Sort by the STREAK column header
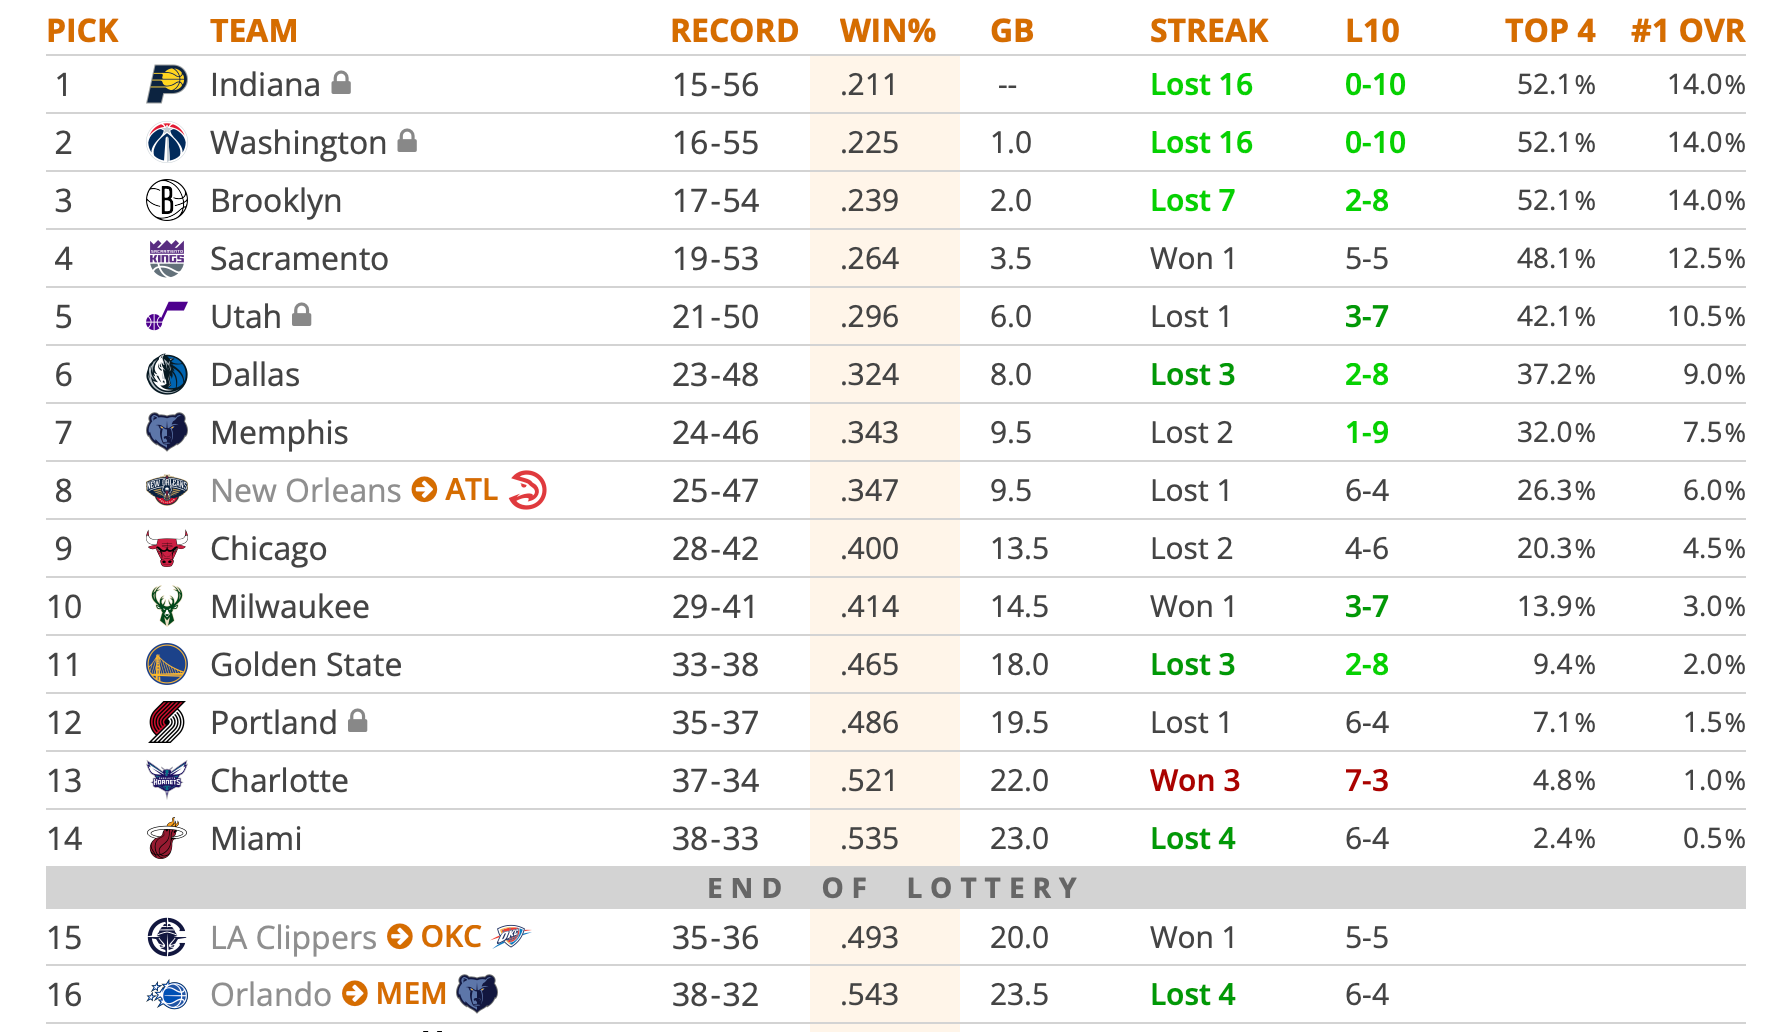 tap(1208, 31)
